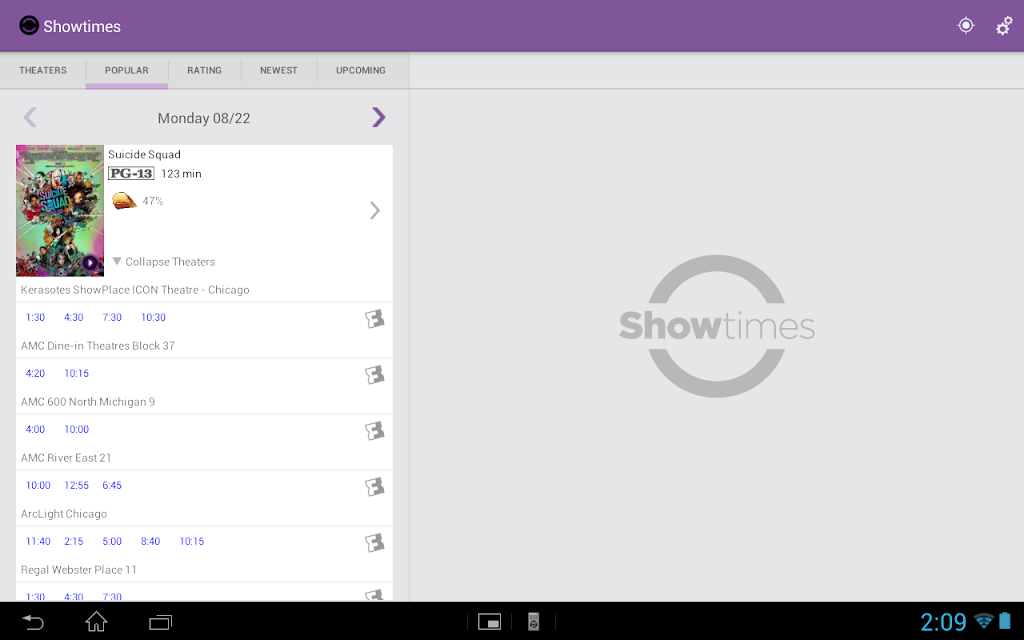Viewport: 1024px width, 640px height.
Task: Tap AMC Dine-in Theatres Block 37 name
Action: click(x=98, y=346)
